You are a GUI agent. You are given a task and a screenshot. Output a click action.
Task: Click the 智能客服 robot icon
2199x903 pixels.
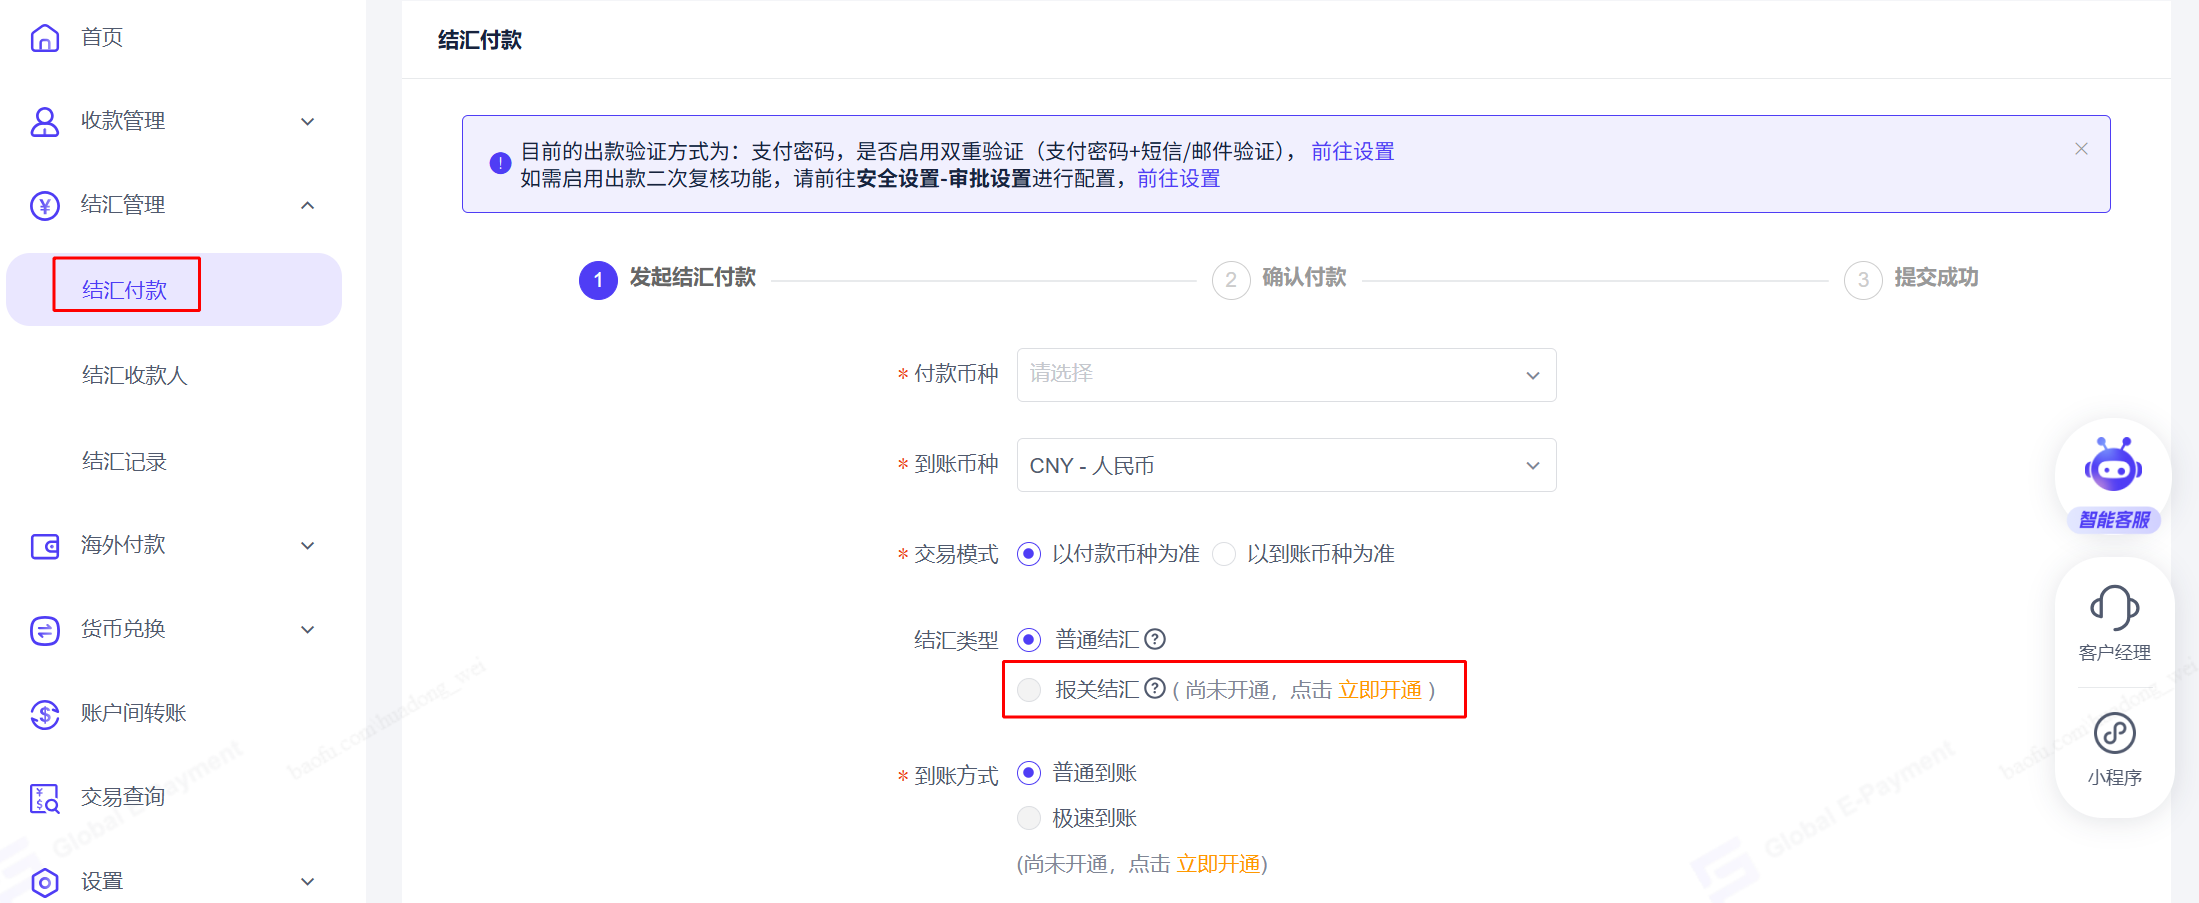2112,467
